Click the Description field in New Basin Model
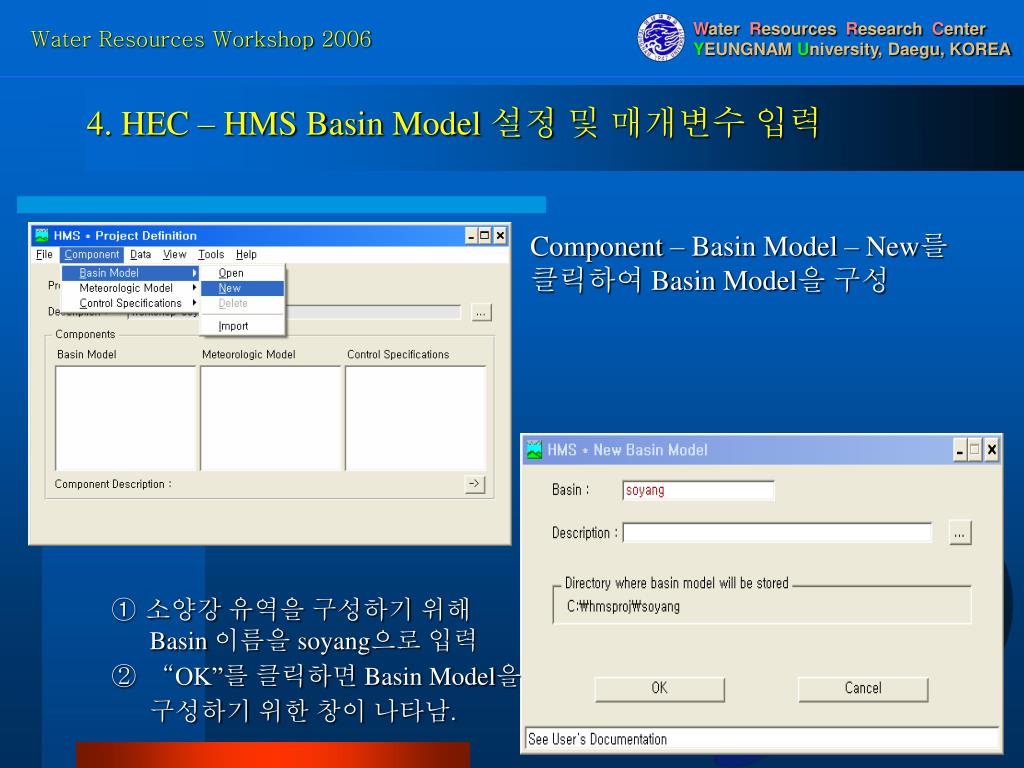The width and height of the screenshot is (1024, 768). tap(777, 532)
